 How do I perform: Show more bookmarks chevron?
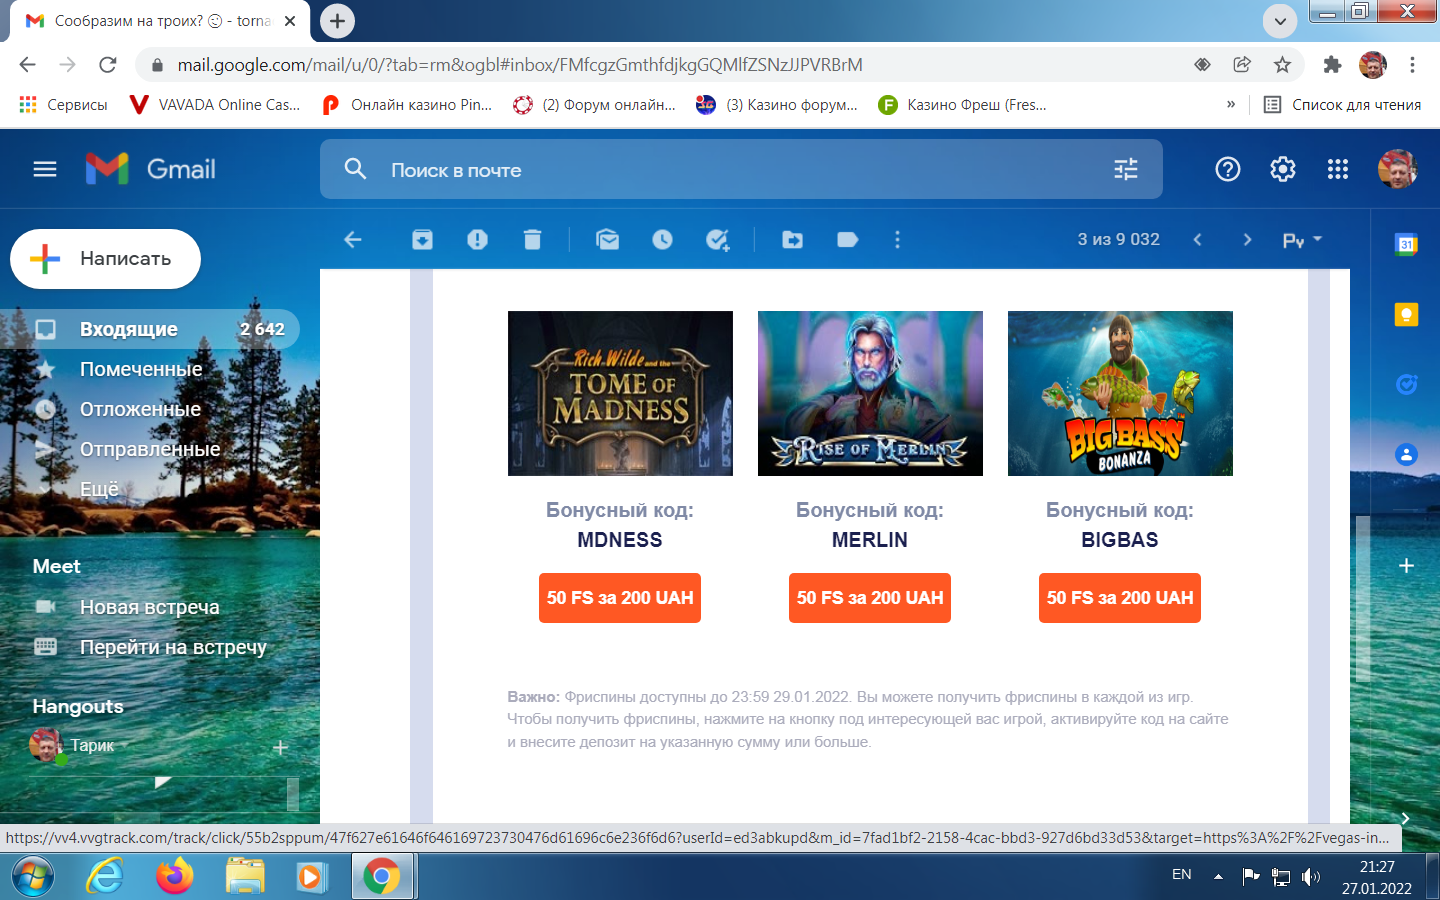[1231, 104]
